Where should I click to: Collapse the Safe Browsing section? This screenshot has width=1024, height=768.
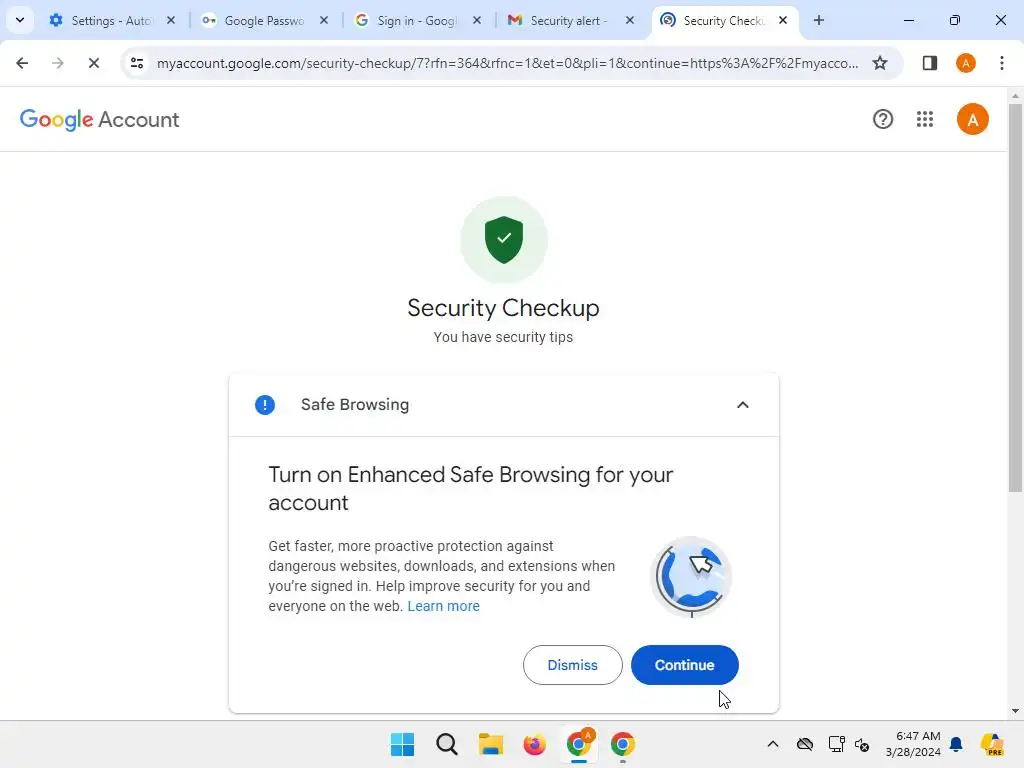(743, 405)
